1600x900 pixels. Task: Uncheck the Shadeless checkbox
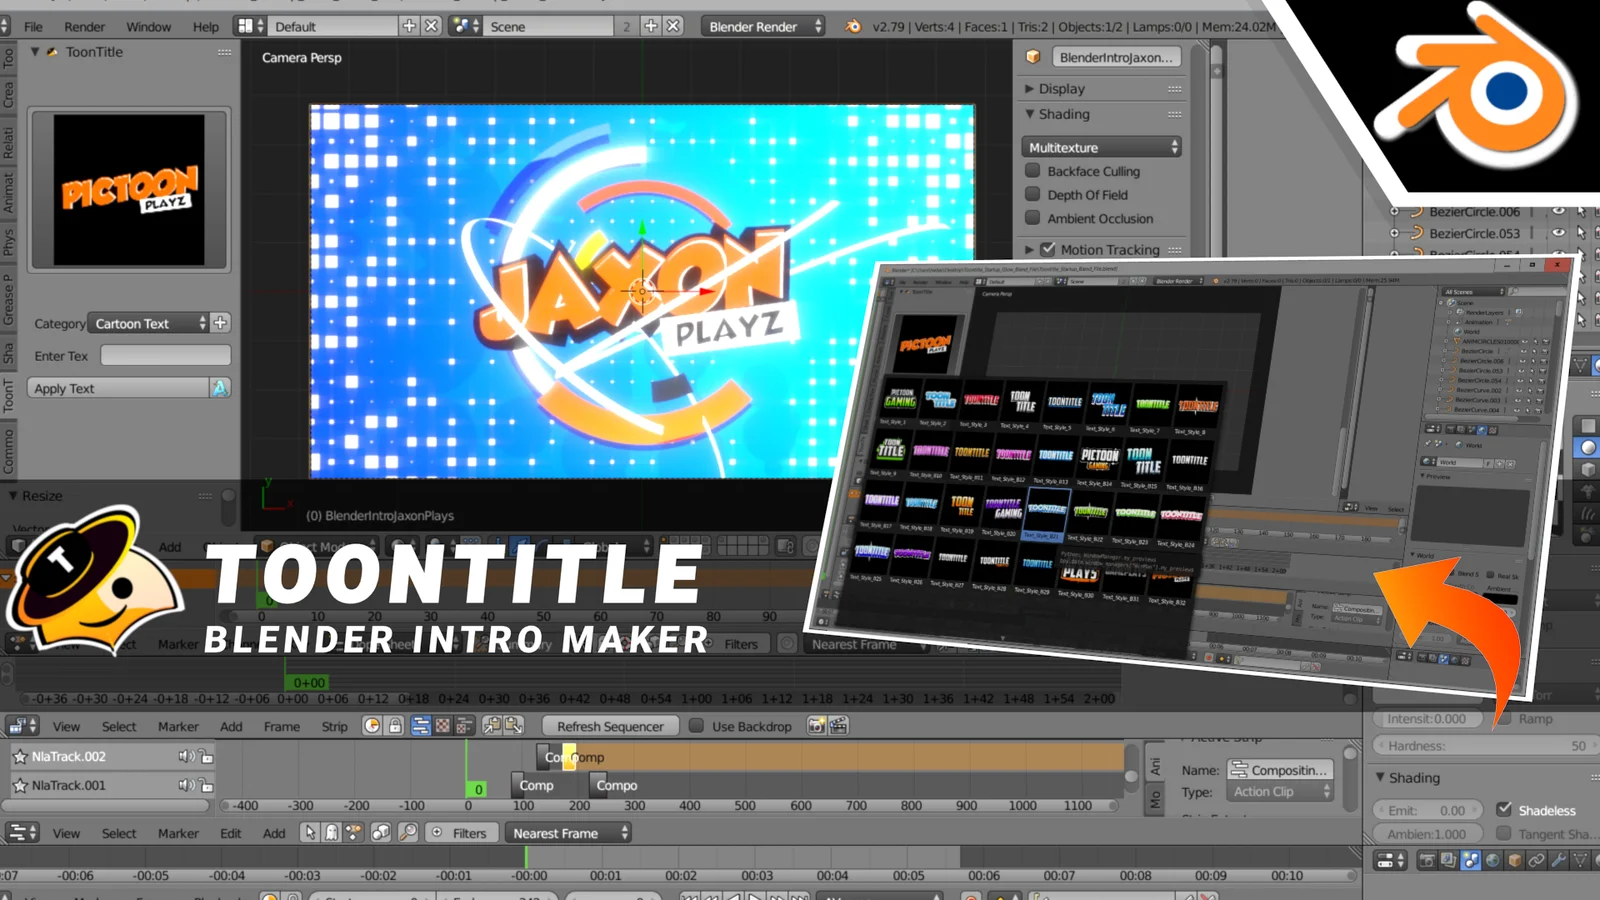[1504, 809]
